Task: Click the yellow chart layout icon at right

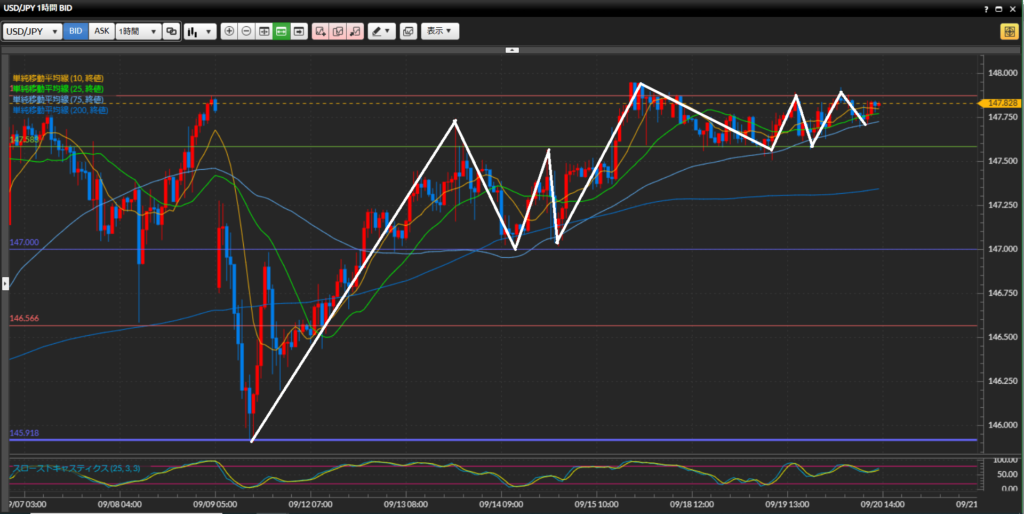Action: (x=1008, y=31)
